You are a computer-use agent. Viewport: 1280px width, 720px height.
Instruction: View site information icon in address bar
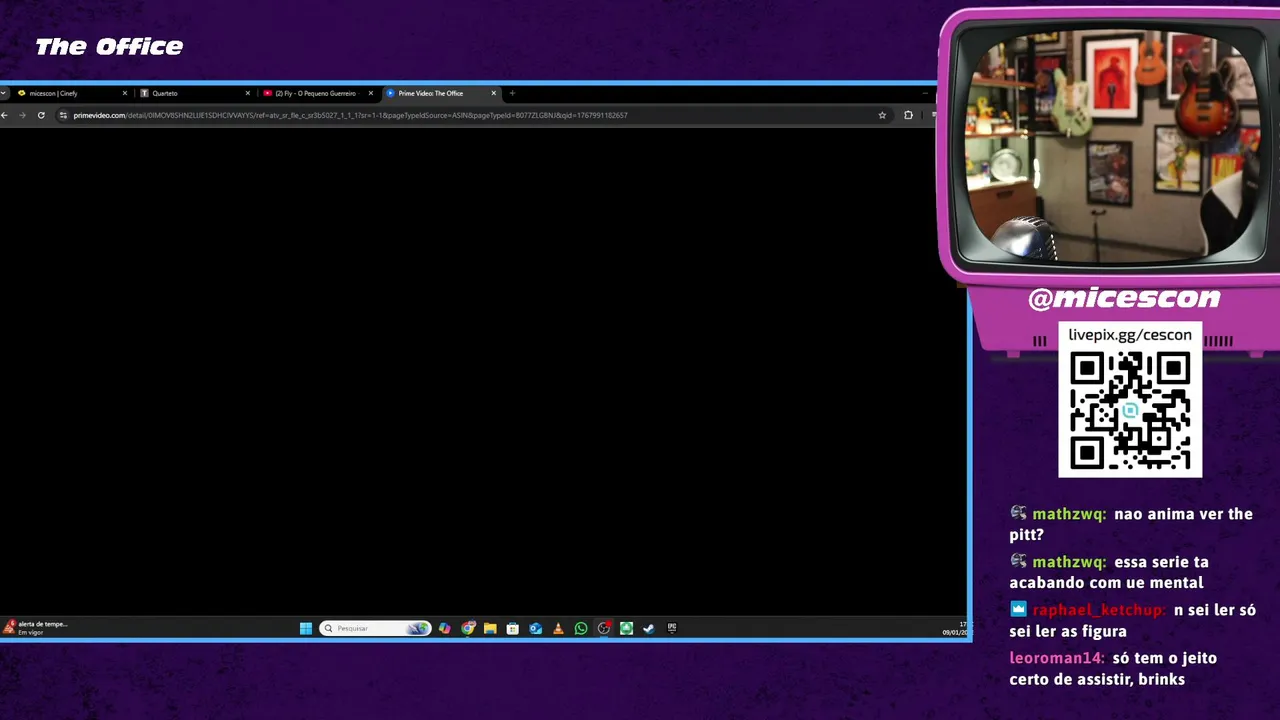(63, 115)
